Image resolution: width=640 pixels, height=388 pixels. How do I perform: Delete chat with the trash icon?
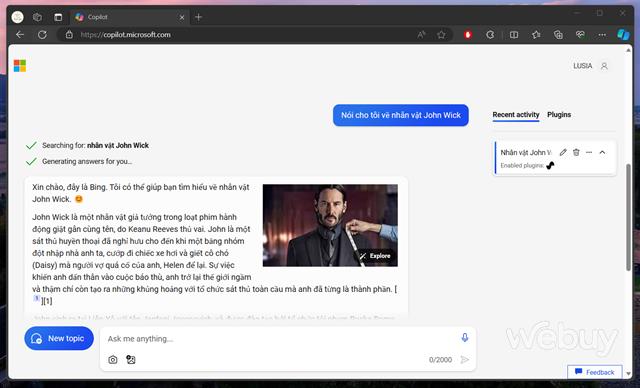tap(576, 152)
